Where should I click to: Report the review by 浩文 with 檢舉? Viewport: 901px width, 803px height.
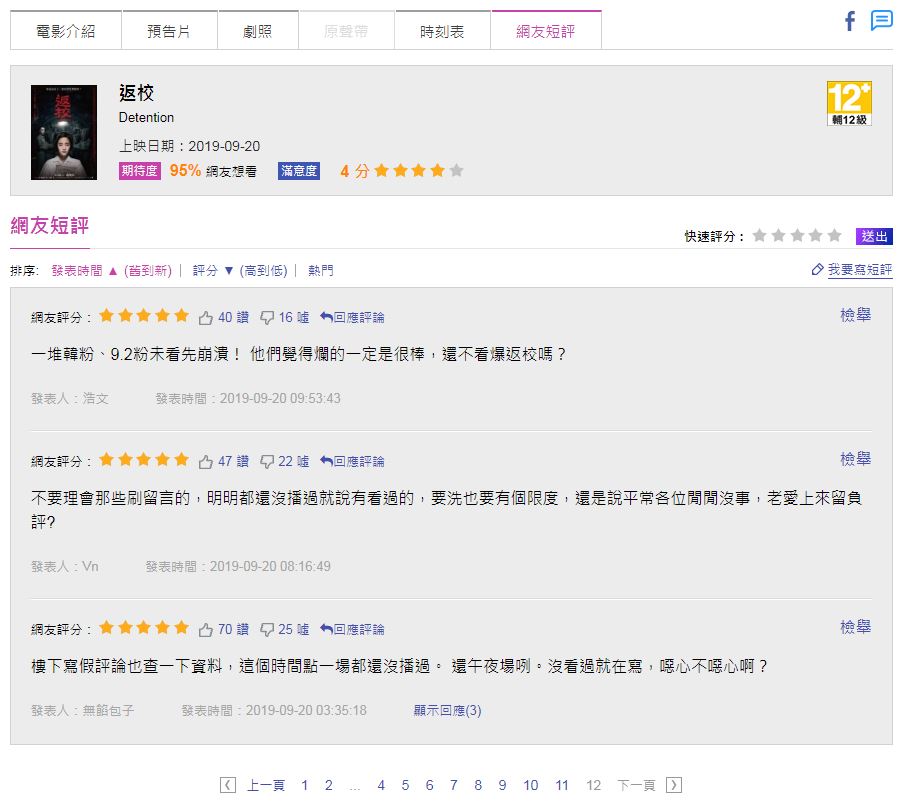click(855, 314)
